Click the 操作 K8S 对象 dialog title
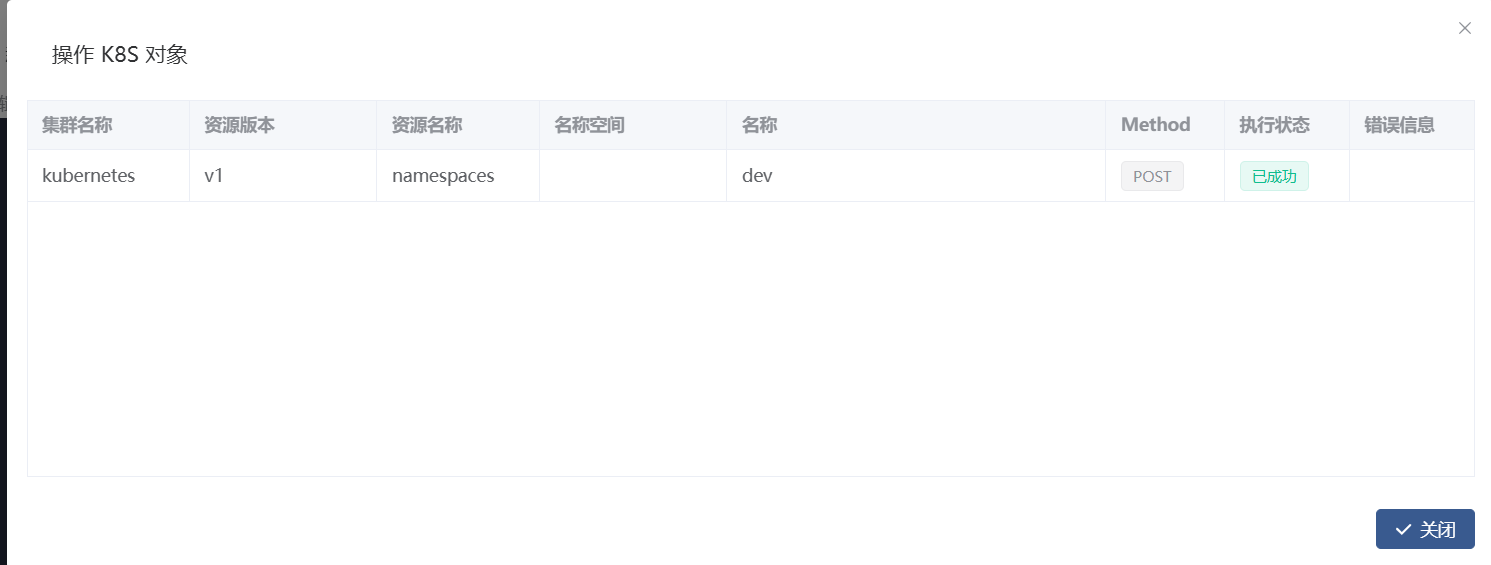The height and width of the screenshot is (565, 1491). [x=120, y=55]
